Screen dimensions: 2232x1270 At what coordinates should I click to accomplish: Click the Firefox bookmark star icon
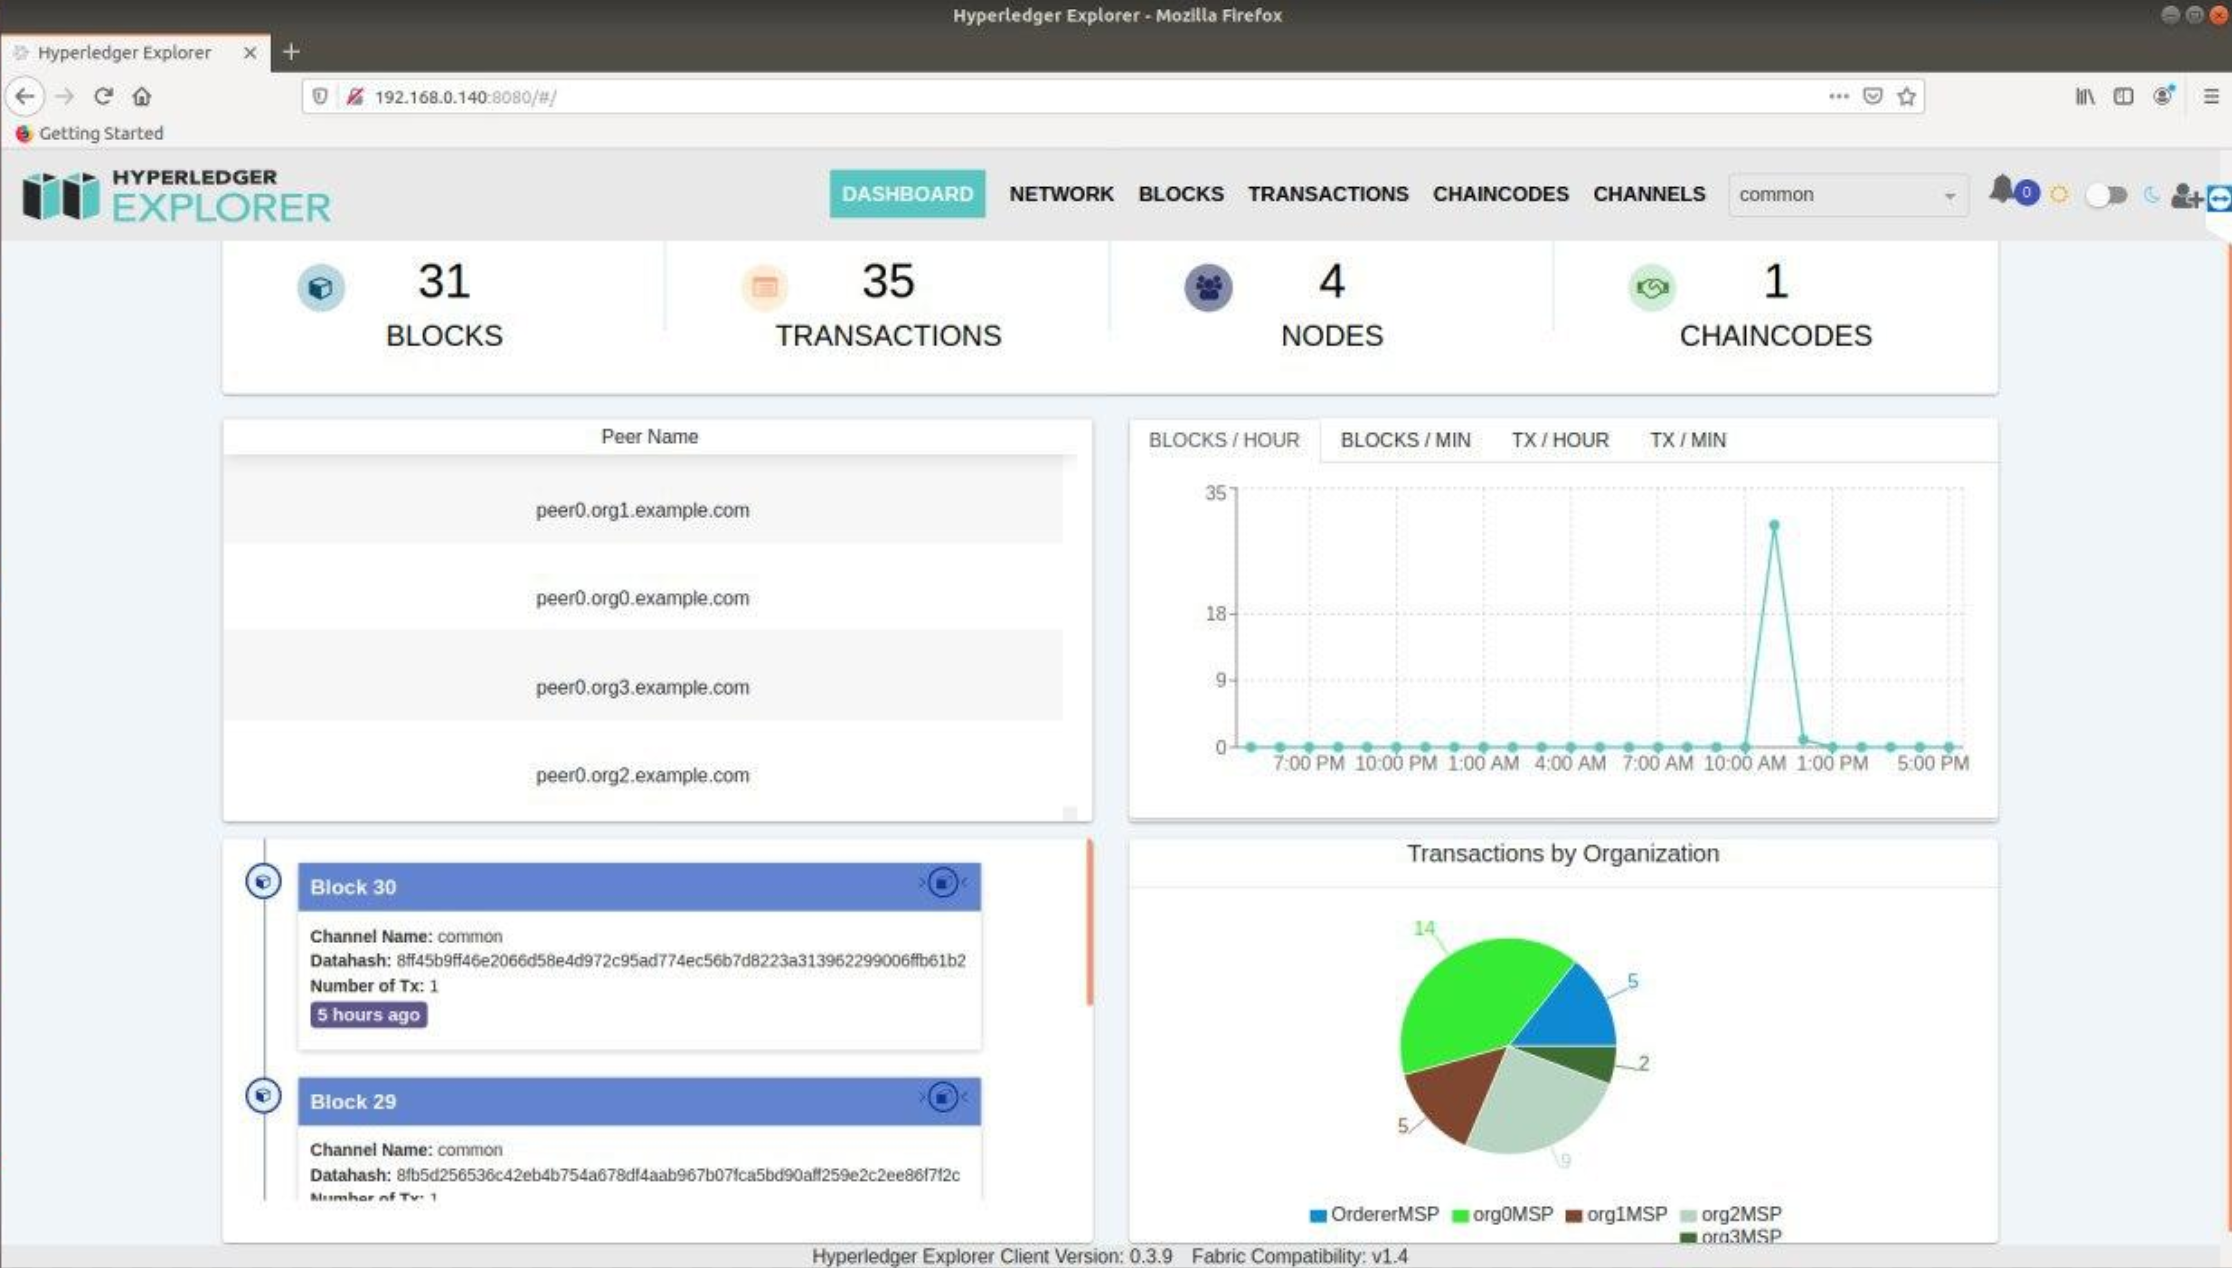(1907, 97)
